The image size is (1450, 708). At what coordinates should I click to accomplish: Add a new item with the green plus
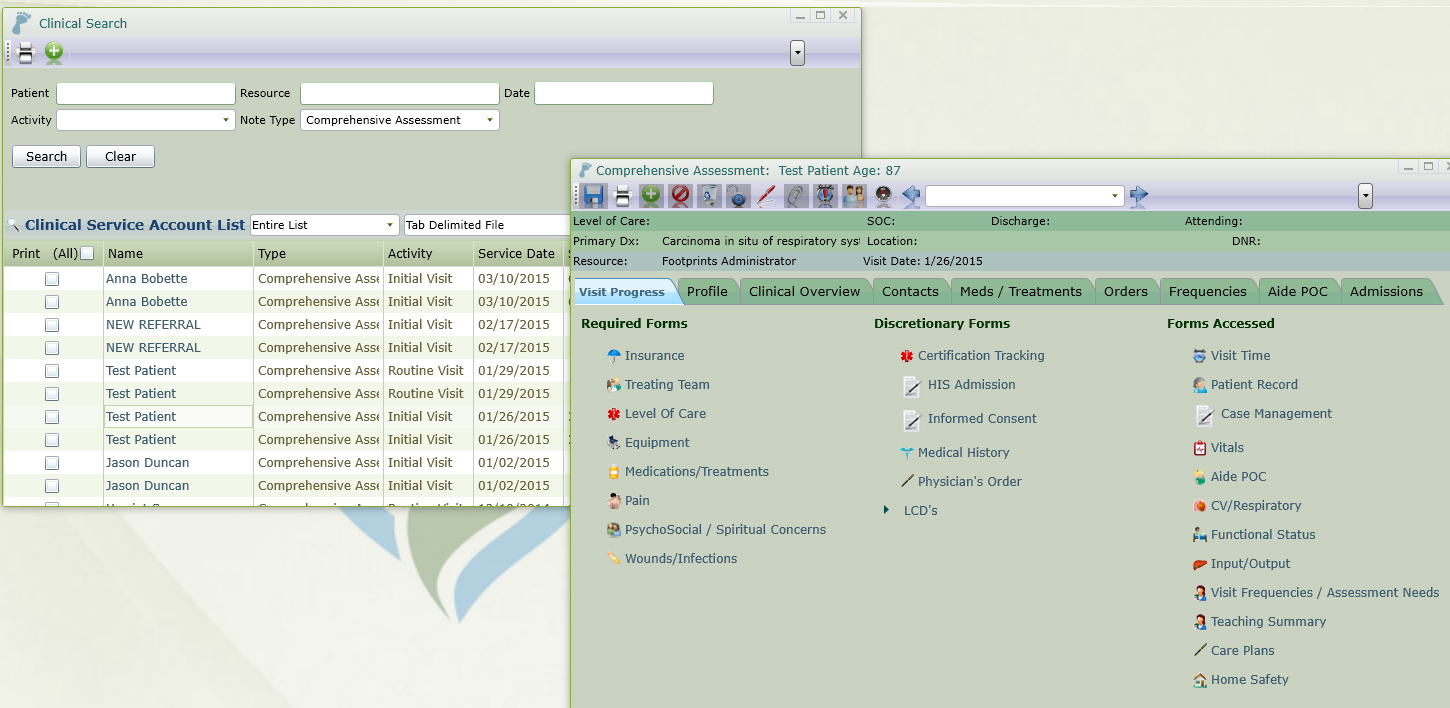[651, 196]
